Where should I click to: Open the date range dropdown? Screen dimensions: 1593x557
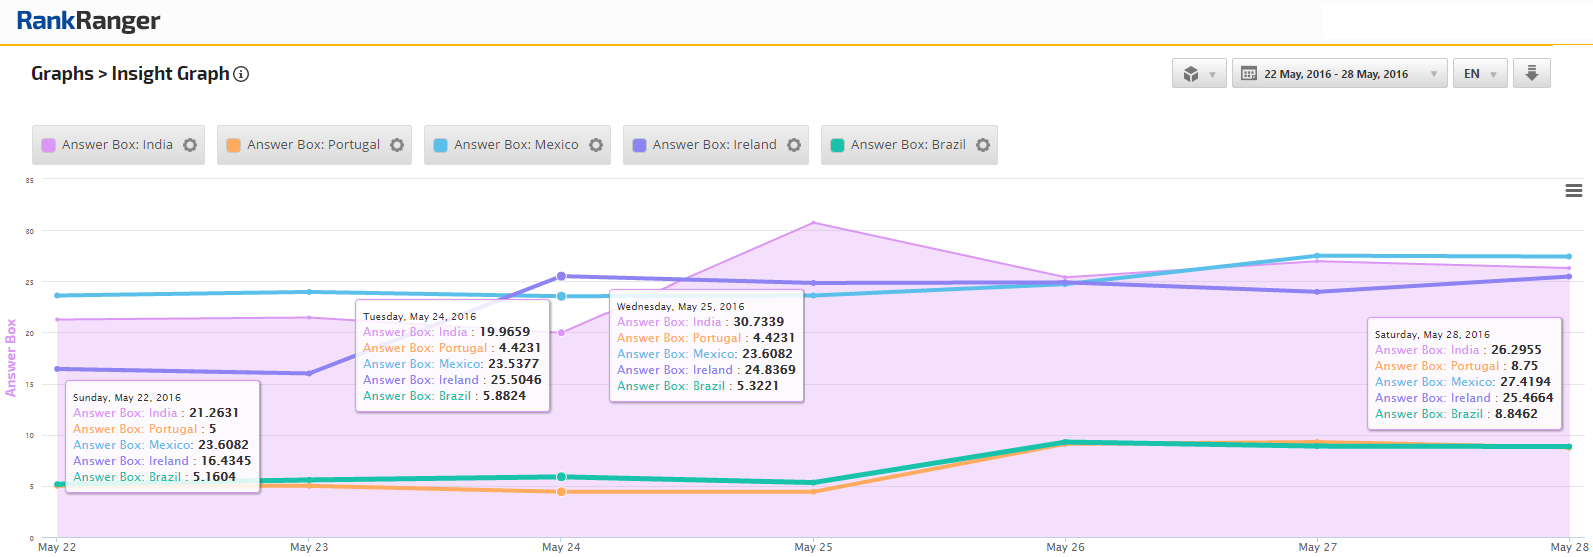(x=1339, y=74)
